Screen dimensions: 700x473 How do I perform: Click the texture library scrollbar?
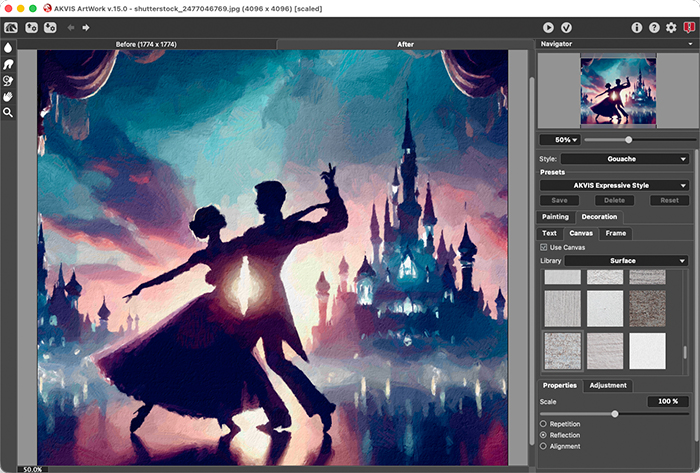coord(685,352)
